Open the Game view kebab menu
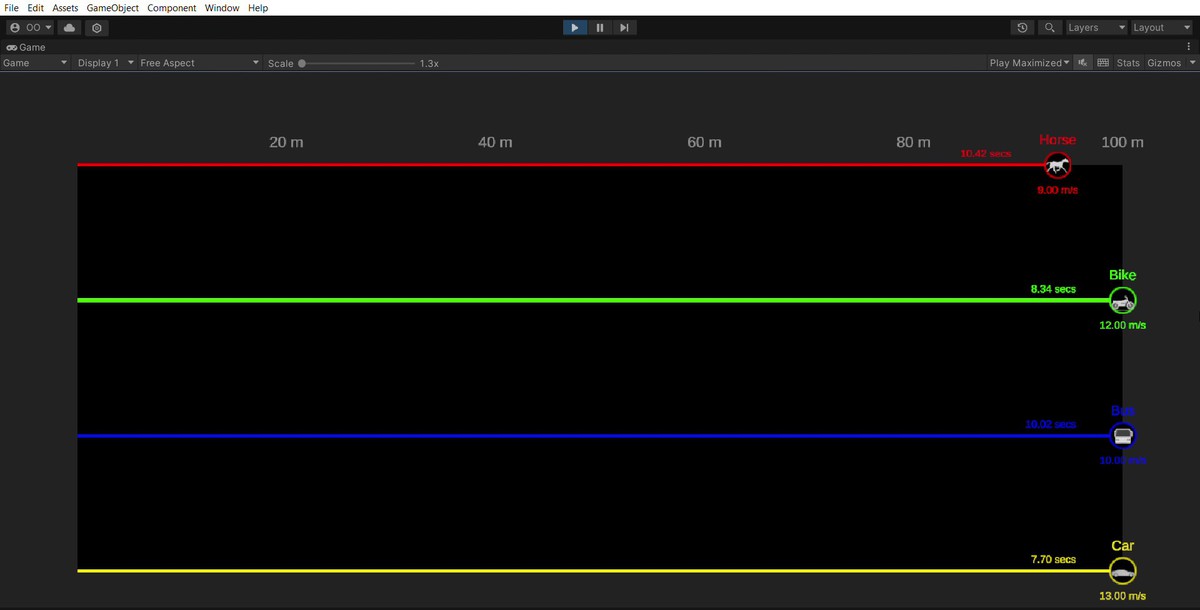Viewport: 1200px width, 610px height. [x=1189, y=47]
